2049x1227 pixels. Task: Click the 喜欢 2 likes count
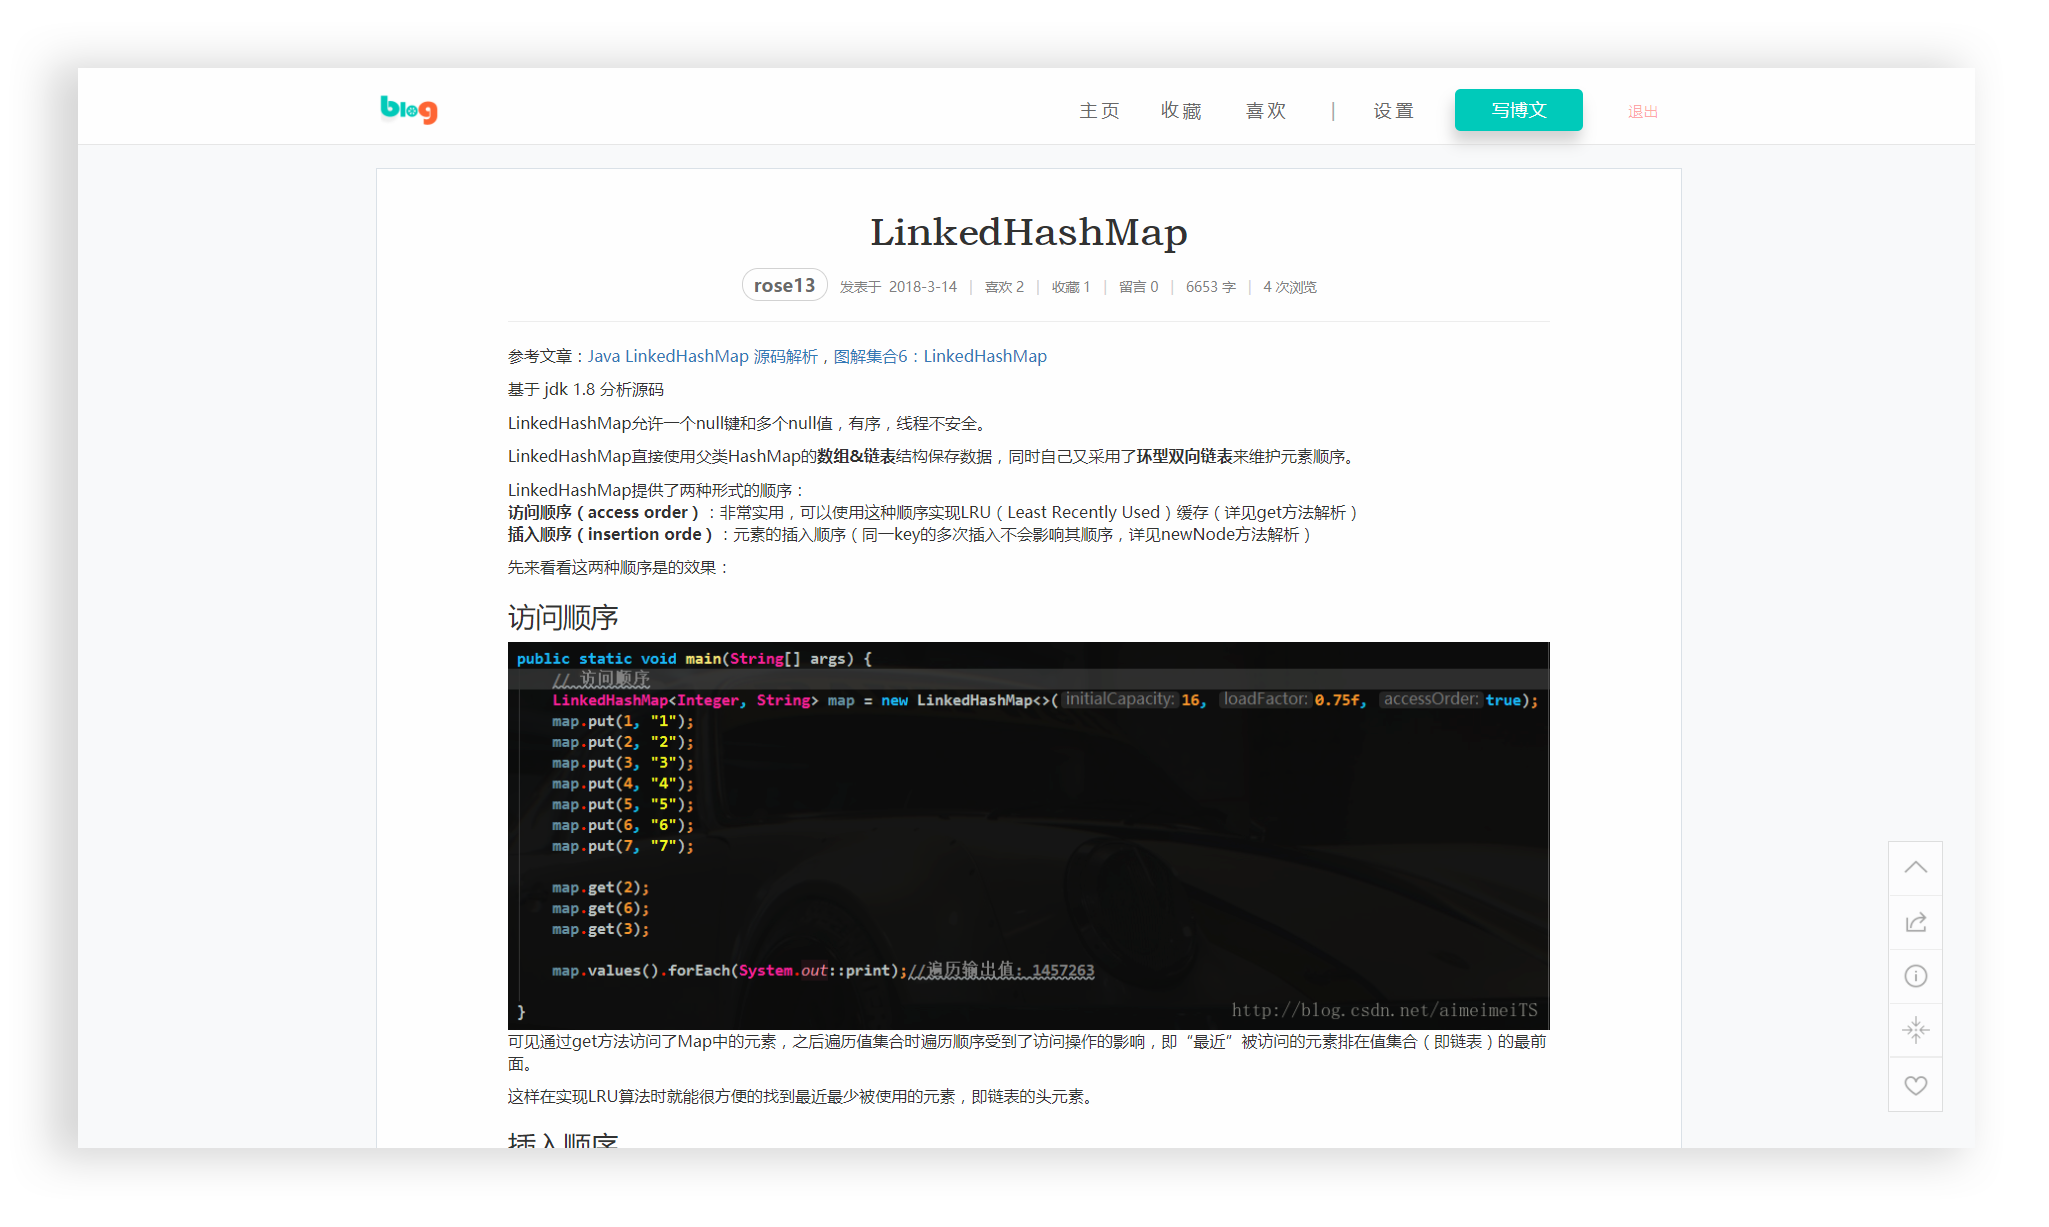[1004, 287]
